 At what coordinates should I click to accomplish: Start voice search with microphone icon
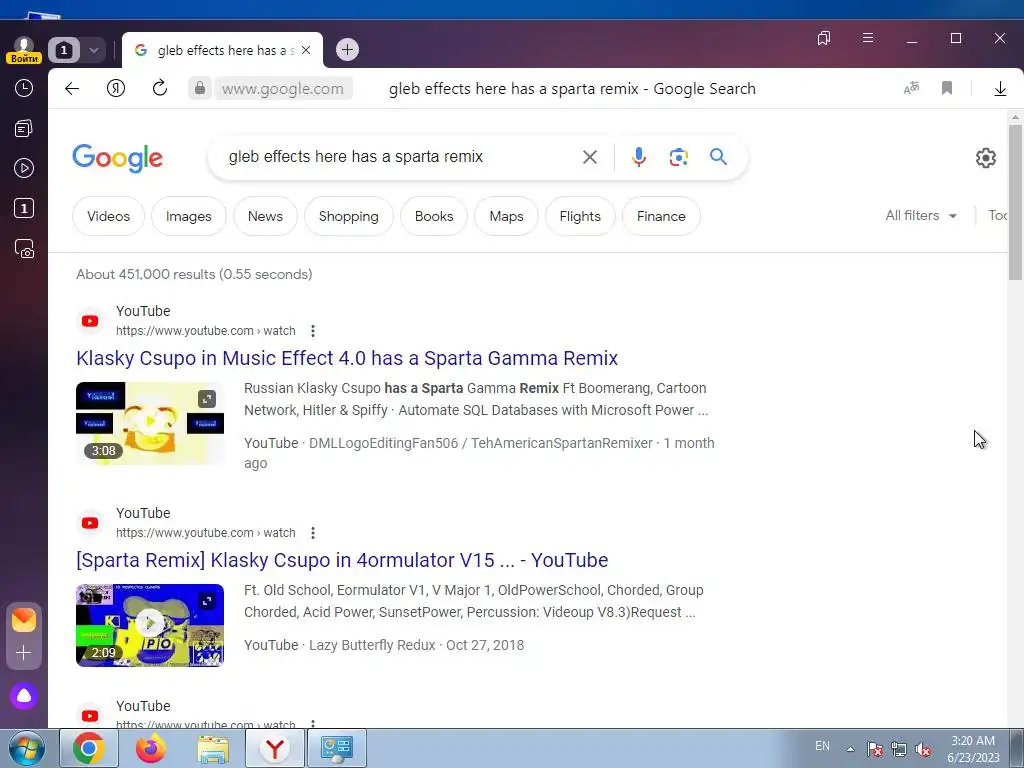pyautogui.click(x=639, y=157)
